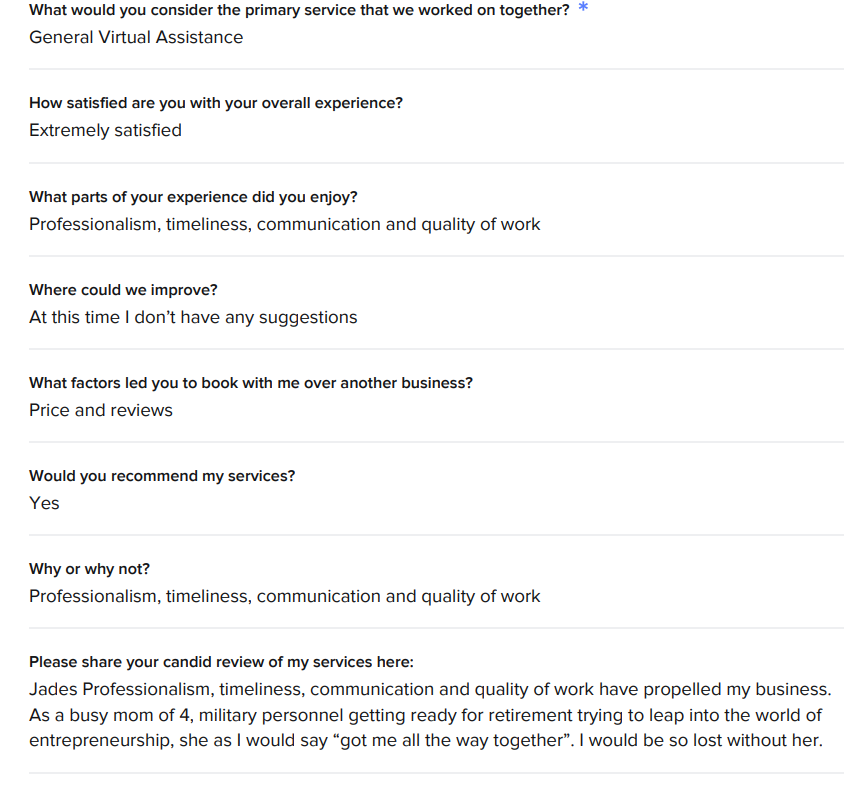868x786 pixels.
Task: Click the review line starting 'Jades Professionalism'
Action: pos(430,689)
